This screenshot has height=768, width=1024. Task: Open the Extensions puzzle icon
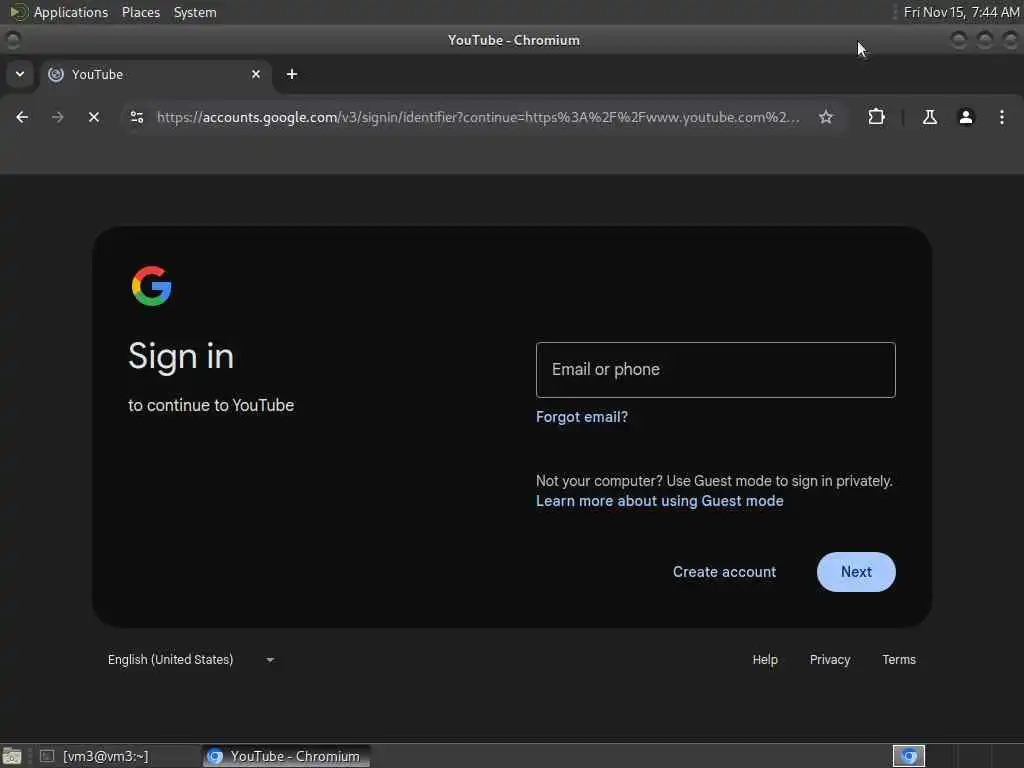[x=876, y=117]
